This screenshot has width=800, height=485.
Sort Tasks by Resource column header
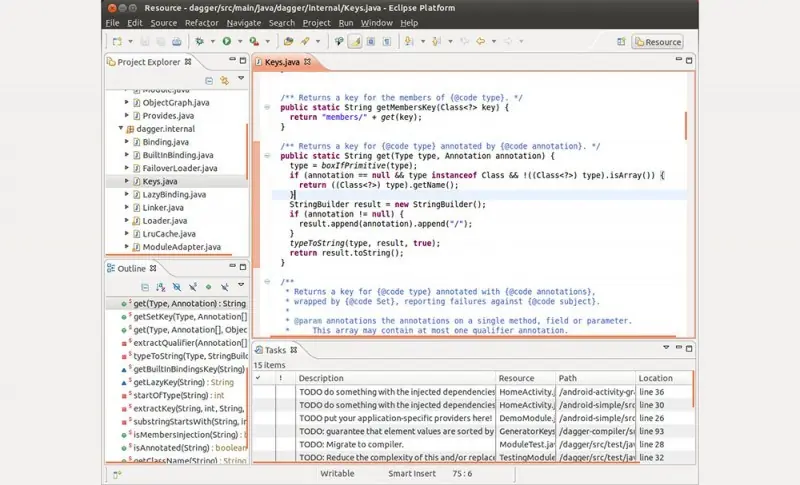click(526, 378)
